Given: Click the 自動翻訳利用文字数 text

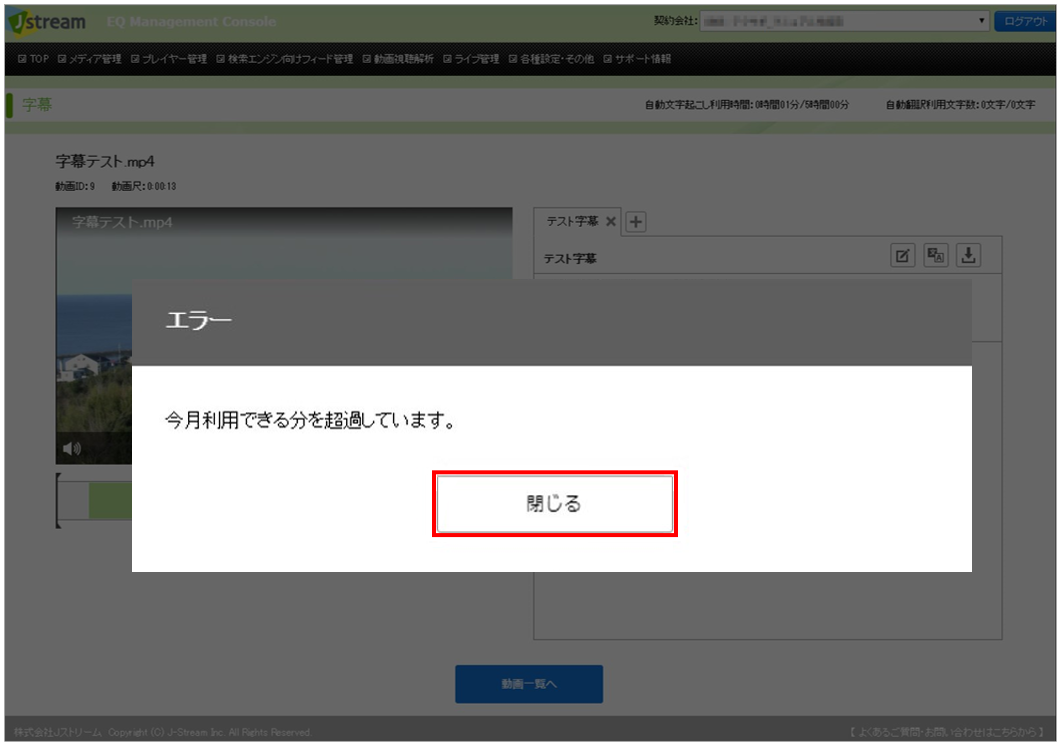Looking at the screenshot, I should coord(960,105).
